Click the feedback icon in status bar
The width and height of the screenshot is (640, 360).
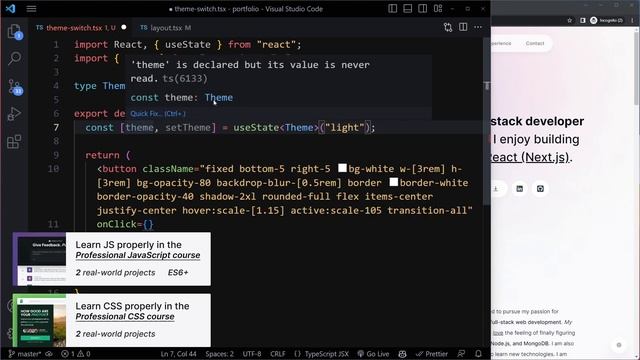tap(461, 354)
